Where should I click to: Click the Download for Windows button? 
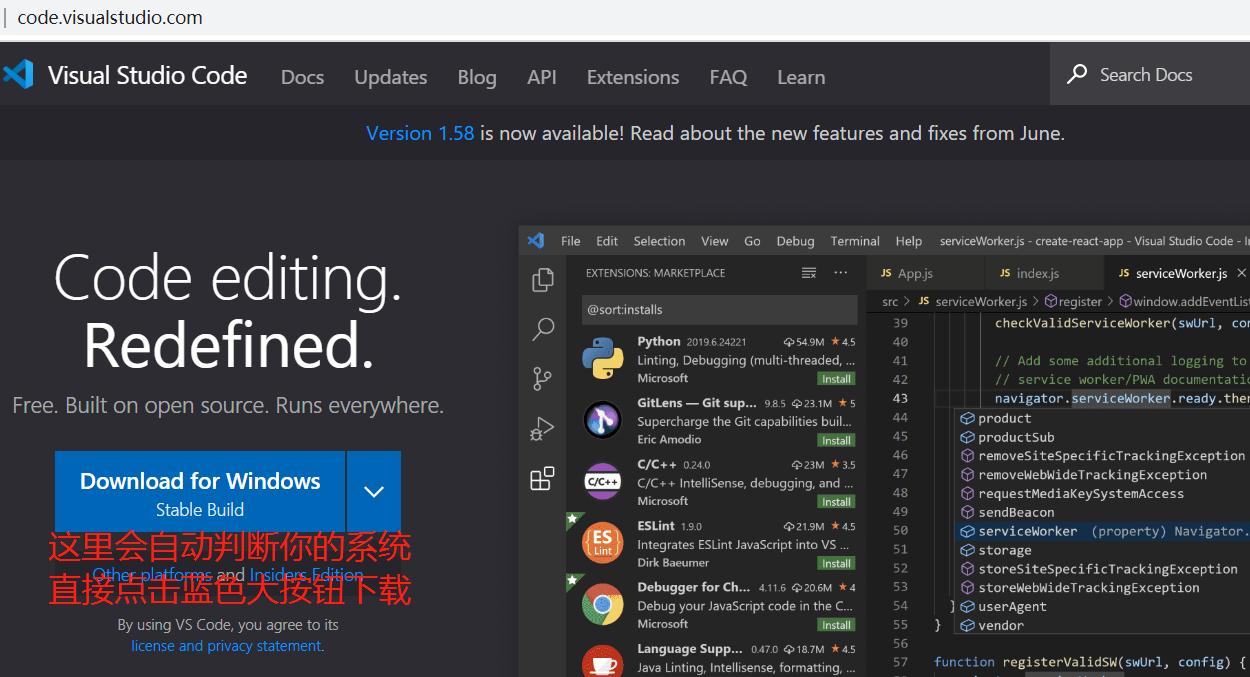pos(200,491)
